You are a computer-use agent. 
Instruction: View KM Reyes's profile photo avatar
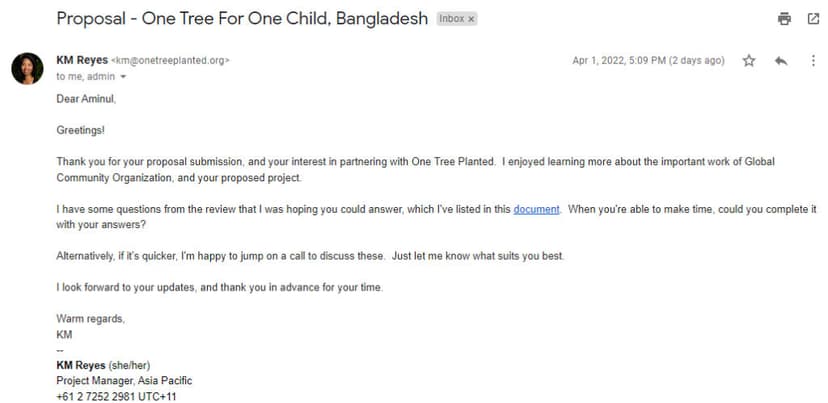tap(27, 69)
